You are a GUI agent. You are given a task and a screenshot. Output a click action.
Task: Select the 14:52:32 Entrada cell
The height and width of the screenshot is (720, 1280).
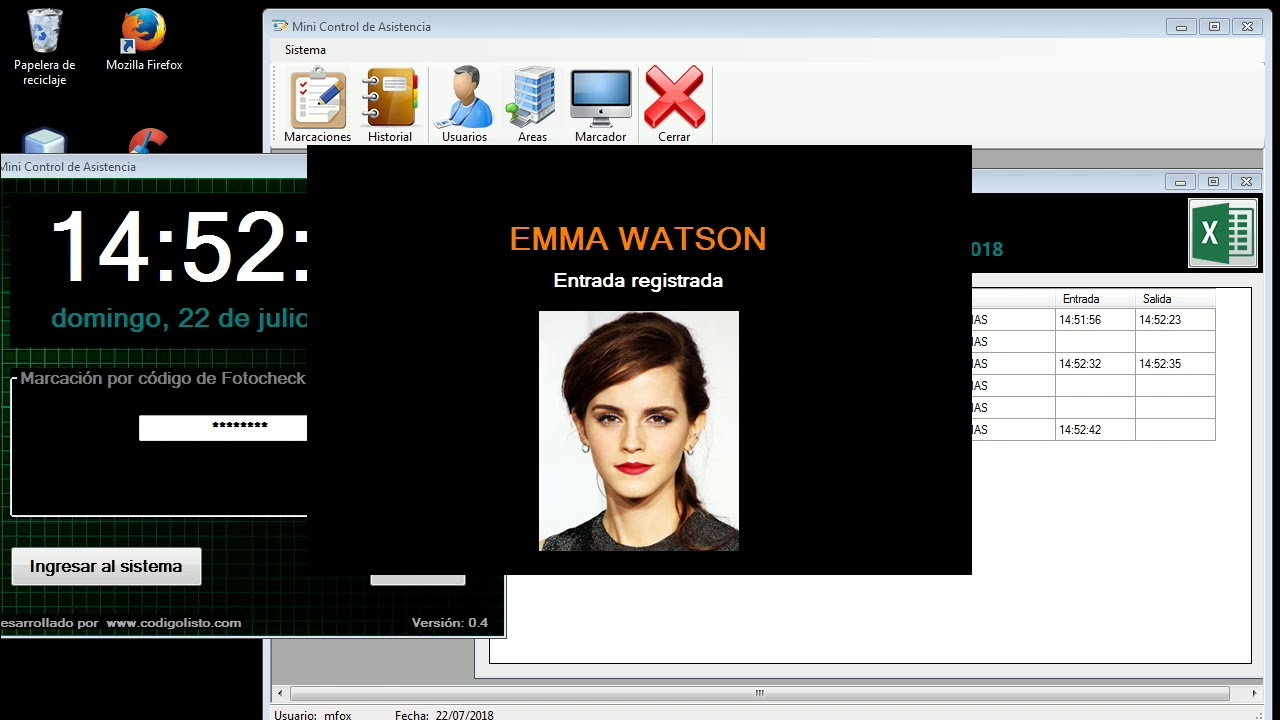(x=1095, y=364)
